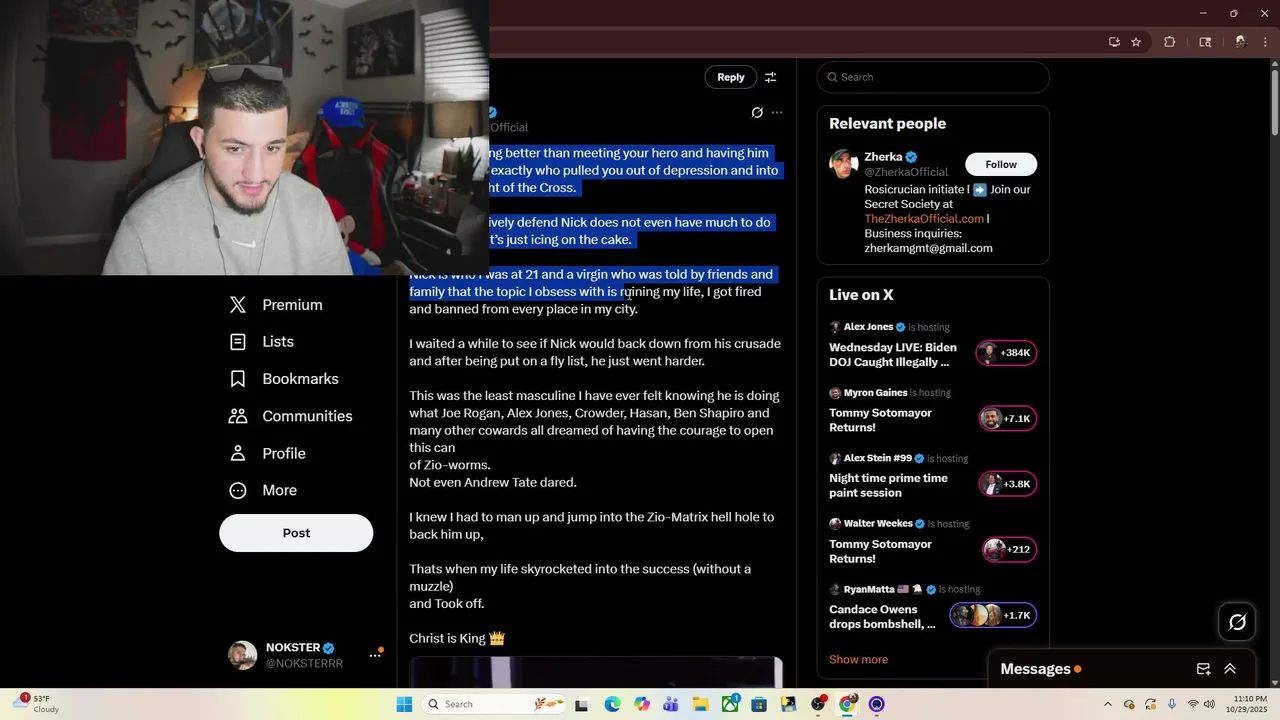
Task: Click the Bookmarks ribbon icon
Action: pyautogui.click(x=238, y=379)
